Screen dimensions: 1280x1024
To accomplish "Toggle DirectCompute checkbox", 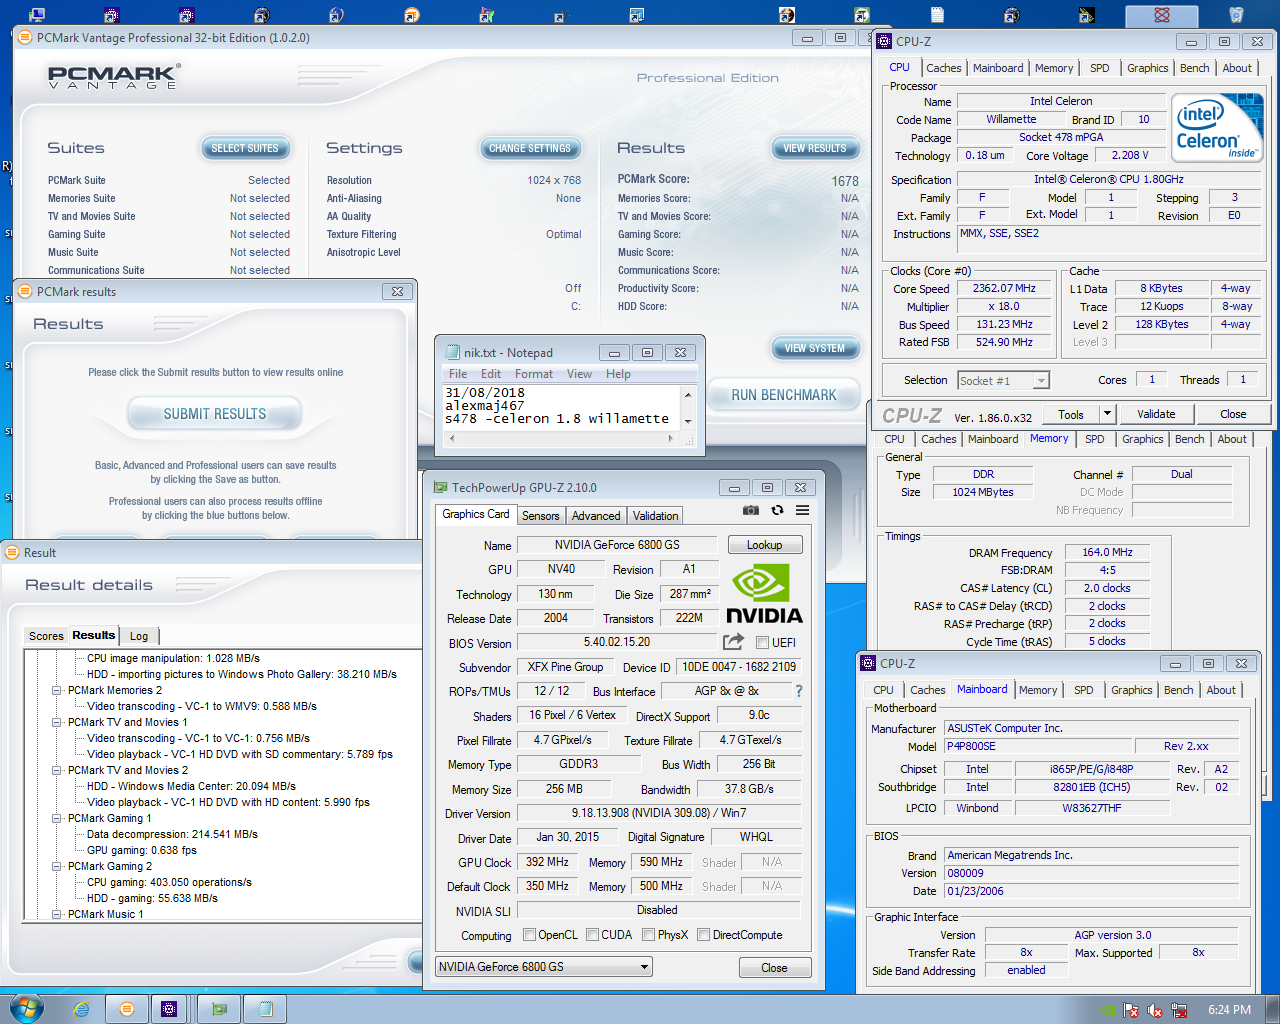I will (704, 935).
